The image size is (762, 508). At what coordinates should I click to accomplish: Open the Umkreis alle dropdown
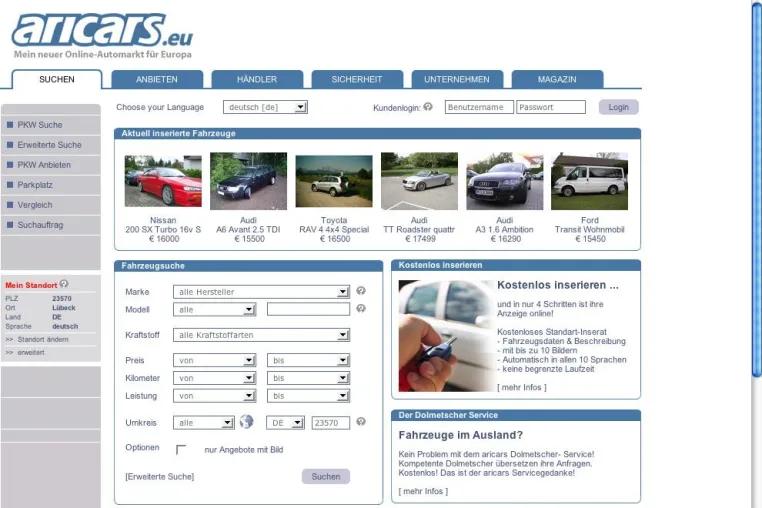click(x=204, y=422)
